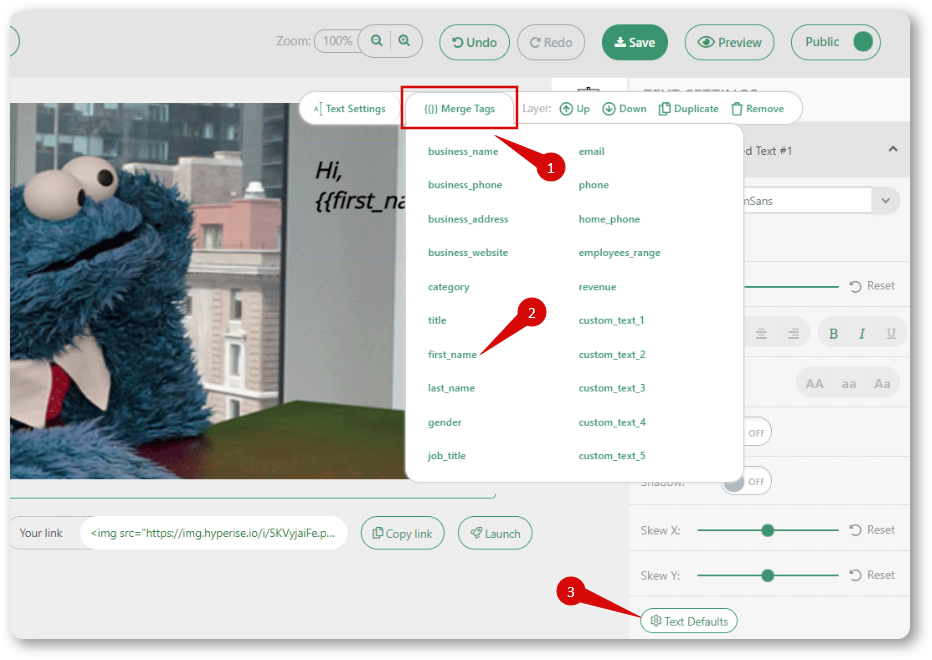Toggle bold formatting

833,334
